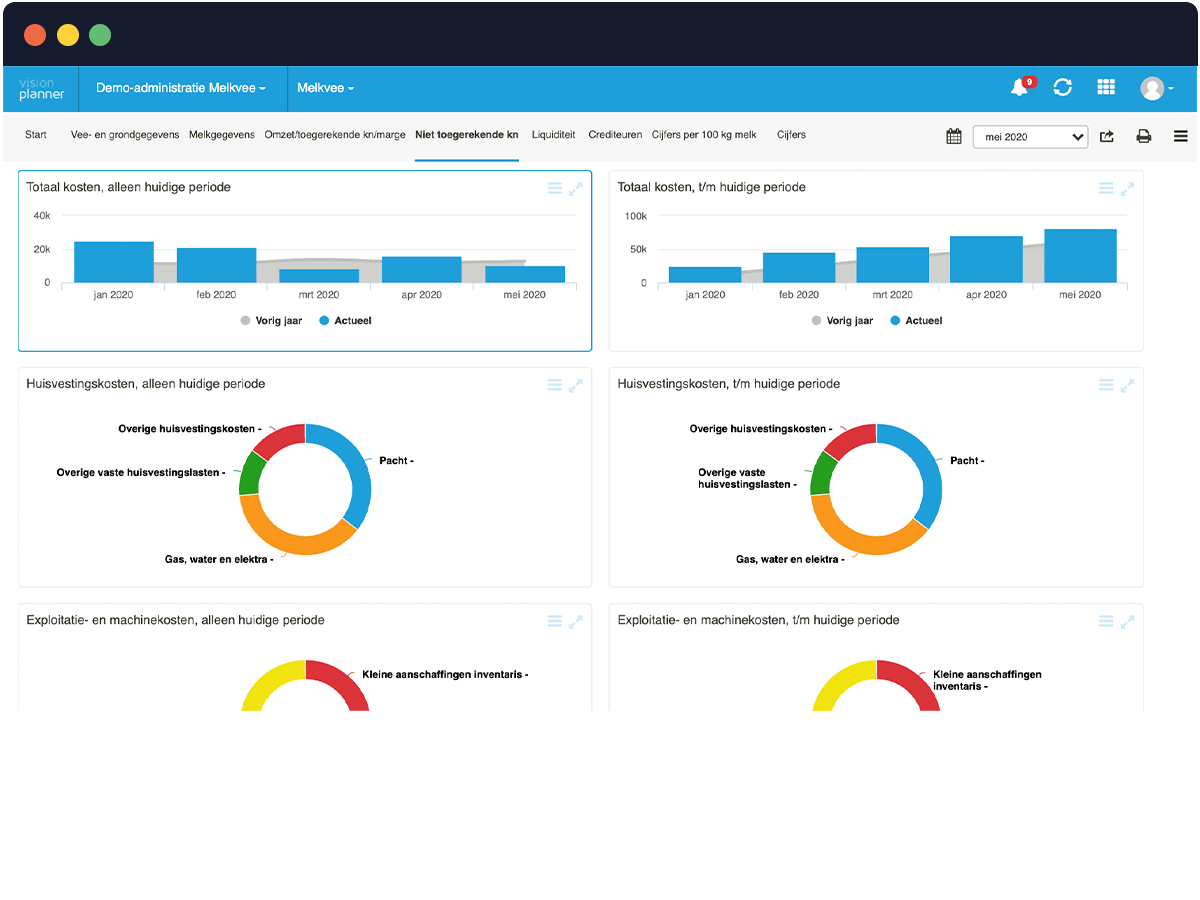Expand 'Exploitatie- en machinekosten, t/m huidige periode' fullscreen
The image size is (1200, 900).
(1127, 621)
